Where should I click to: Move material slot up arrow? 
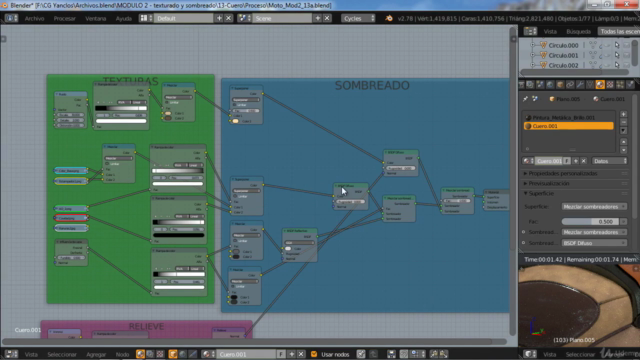[x=623, y=142]
